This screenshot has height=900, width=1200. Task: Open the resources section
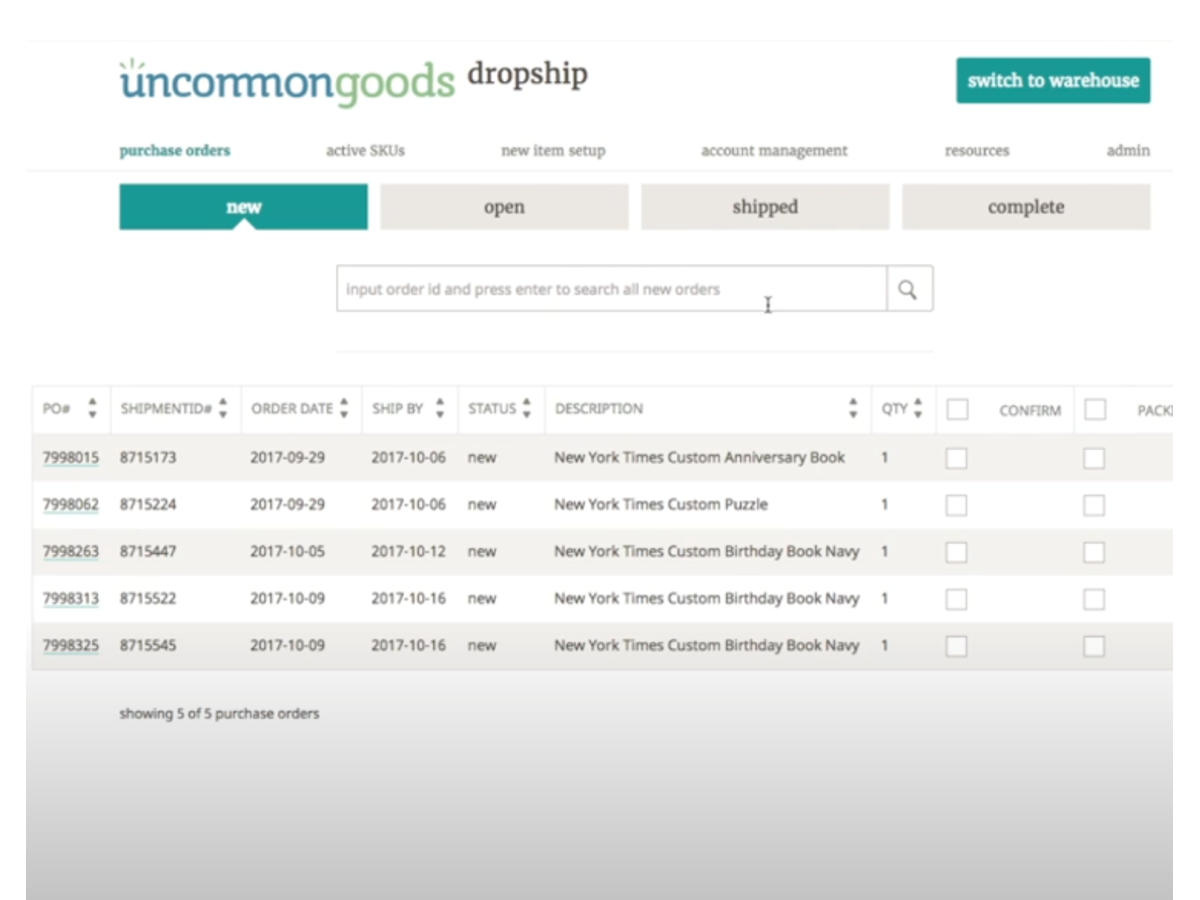[x=977, y=151]
